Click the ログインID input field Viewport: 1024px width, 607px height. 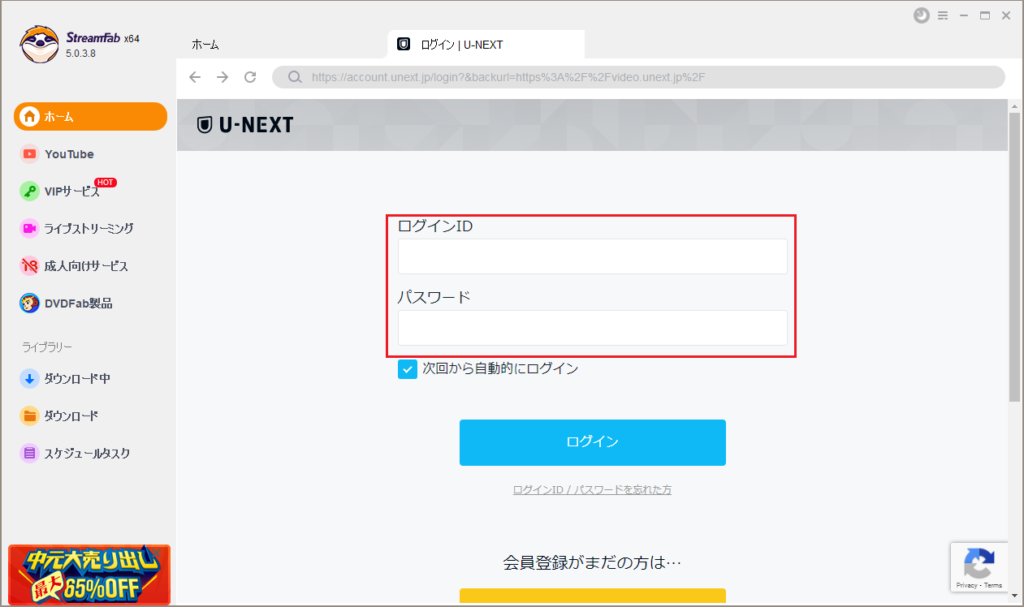click(592, 256)
